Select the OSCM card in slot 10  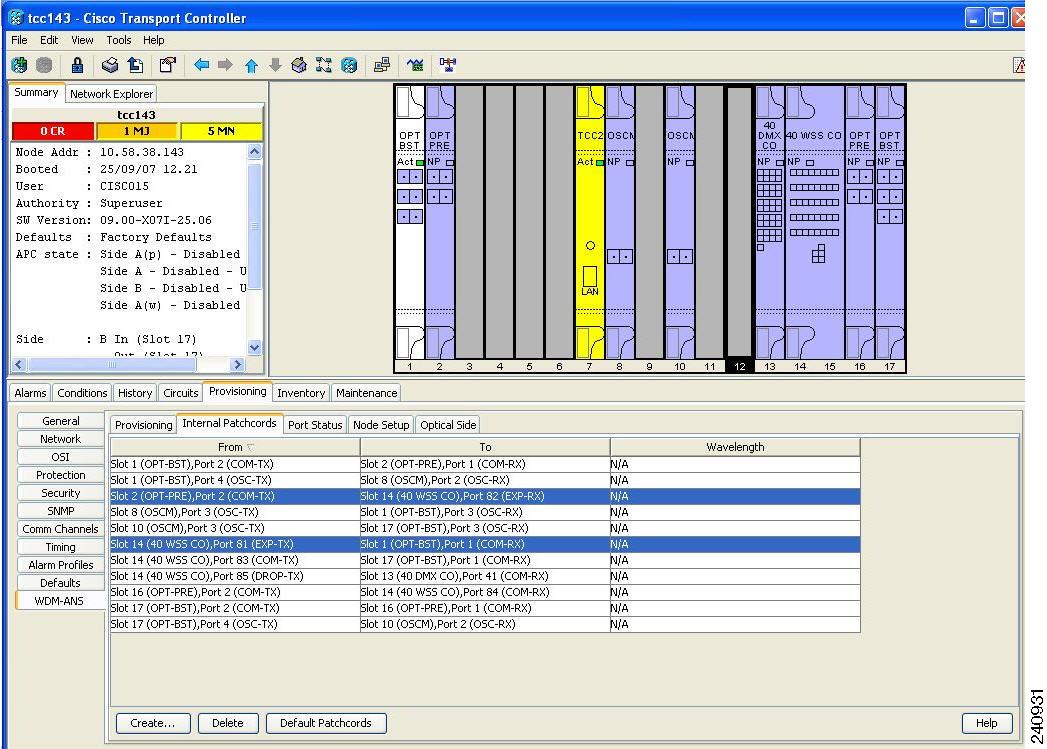(x=680, y=222)
